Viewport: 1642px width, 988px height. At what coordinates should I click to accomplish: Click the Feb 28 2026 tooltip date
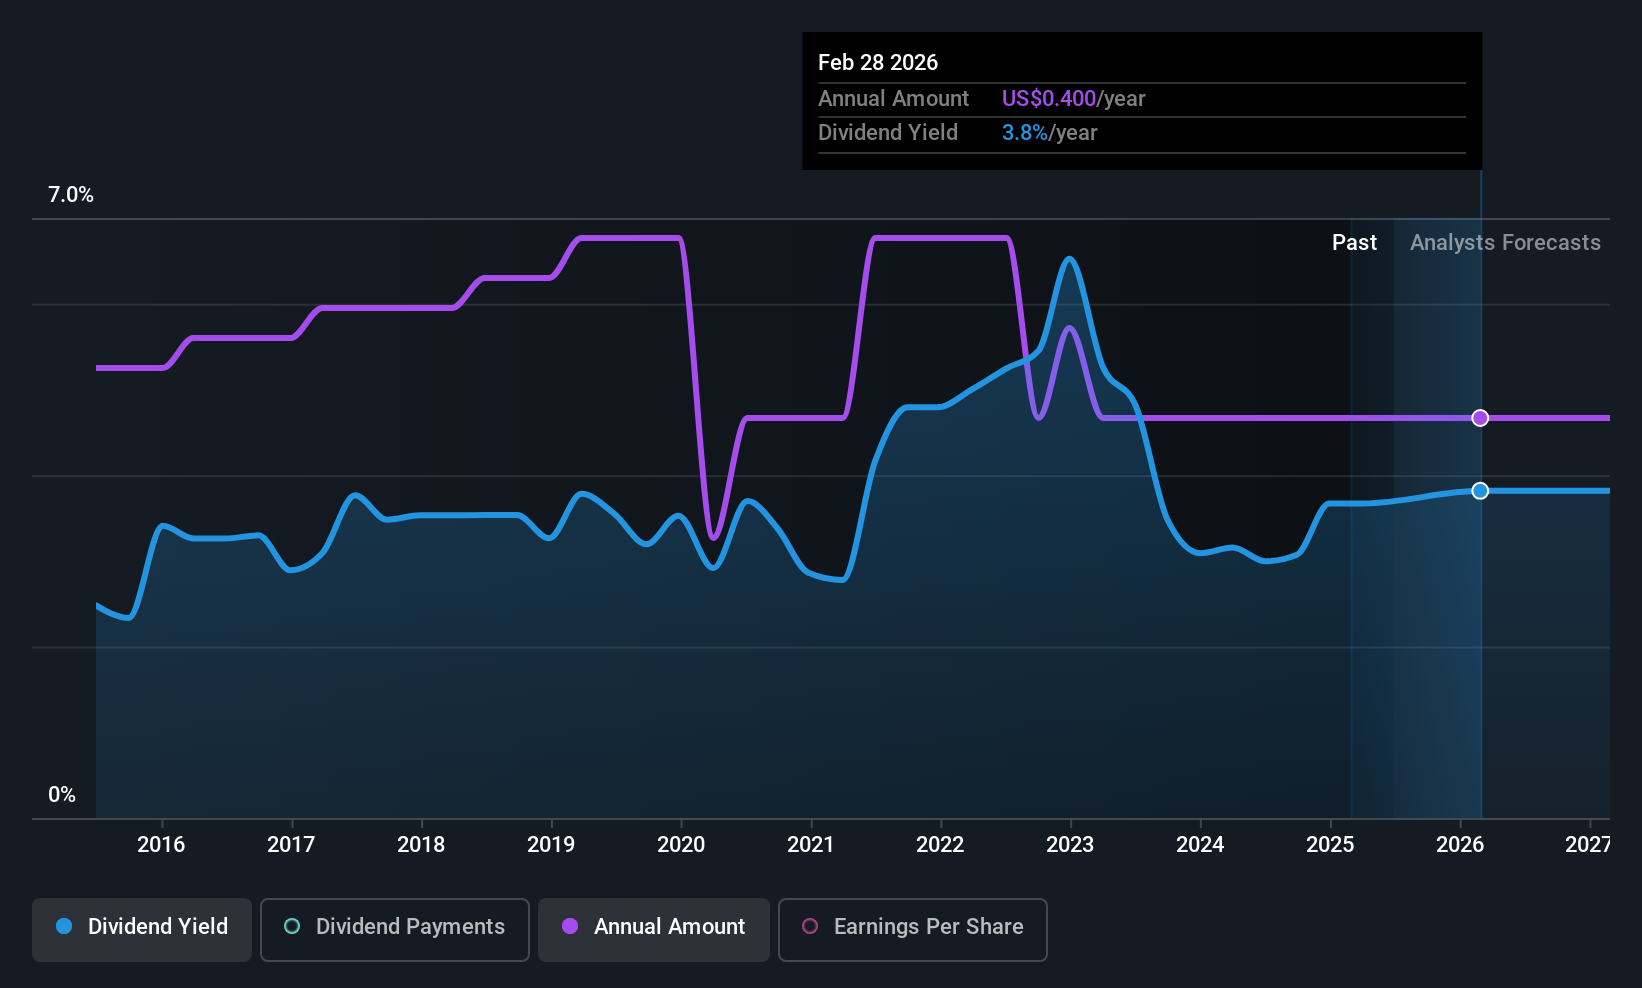pyautogui.click(x=878, y=63)
